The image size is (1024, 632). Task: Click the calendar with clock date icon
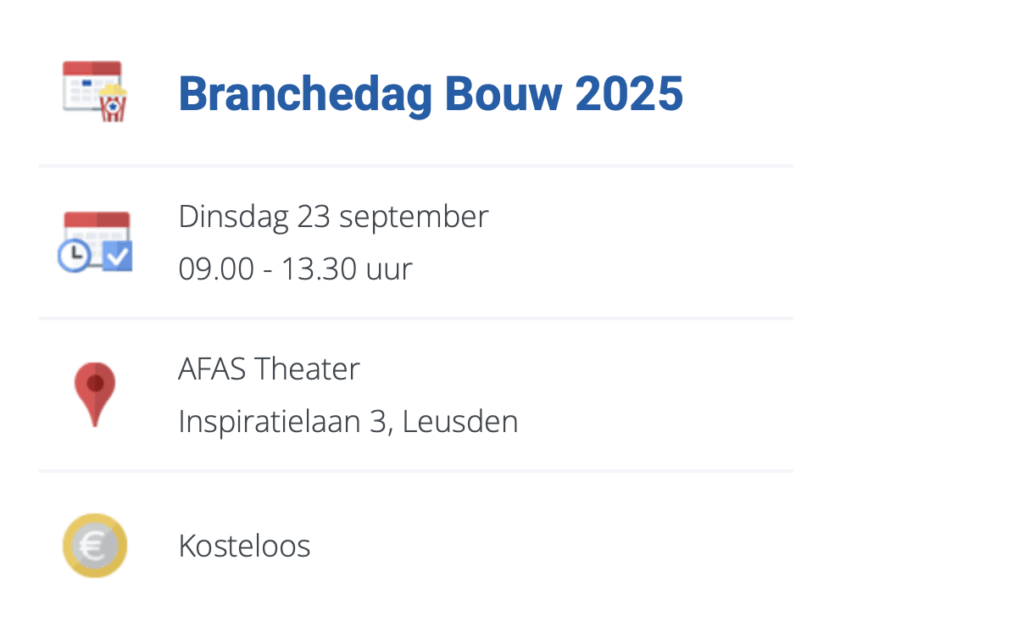pyautogui.click(x=95, y=241)
